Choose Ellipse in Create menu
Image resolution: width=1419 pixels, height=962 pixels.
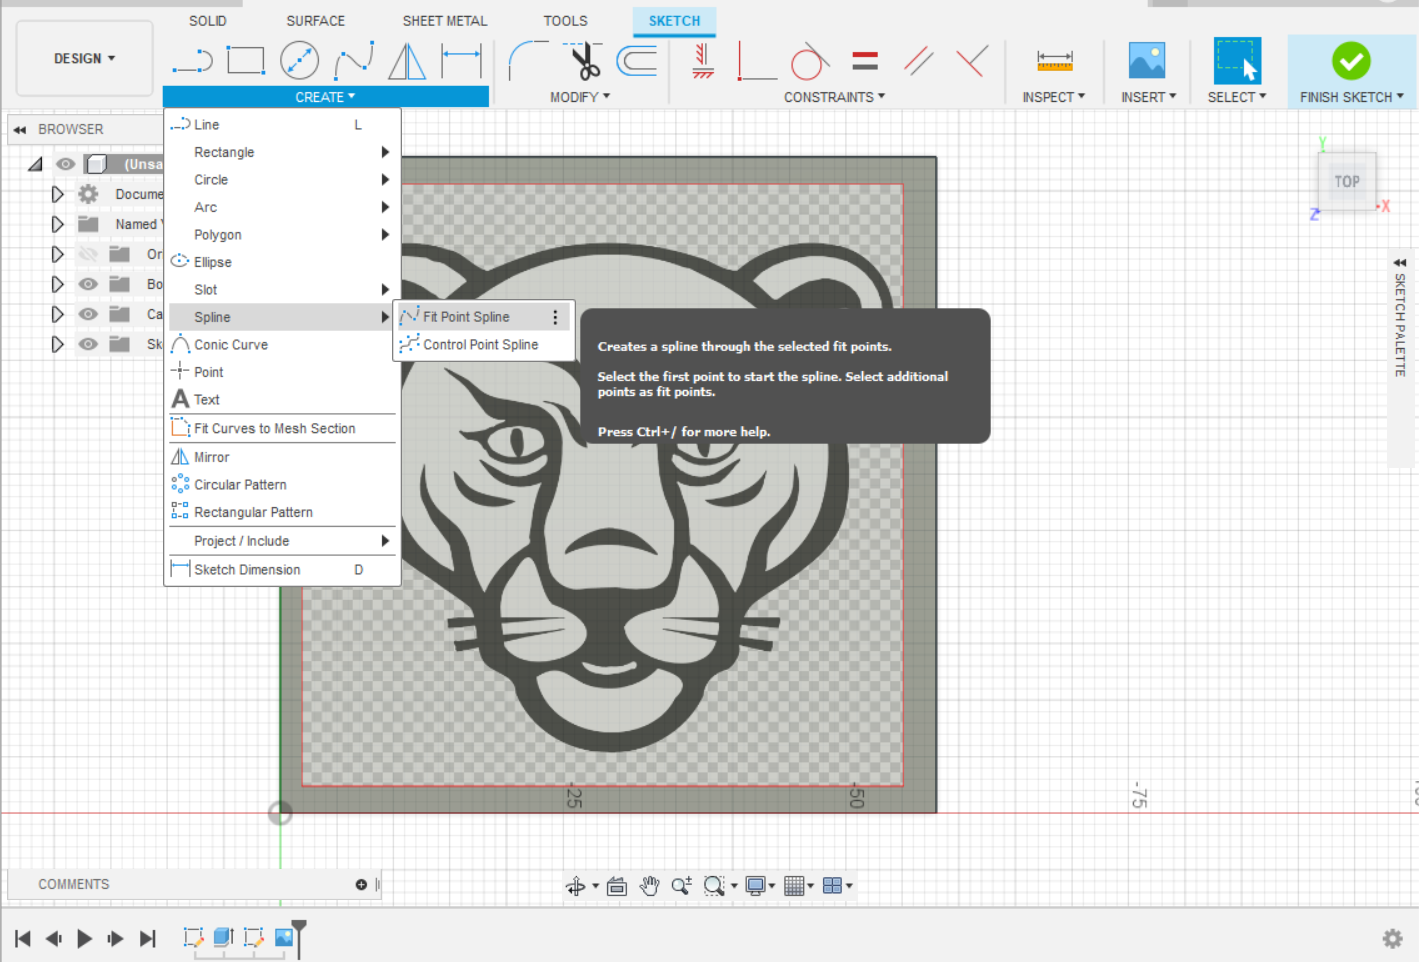(282, 262)
